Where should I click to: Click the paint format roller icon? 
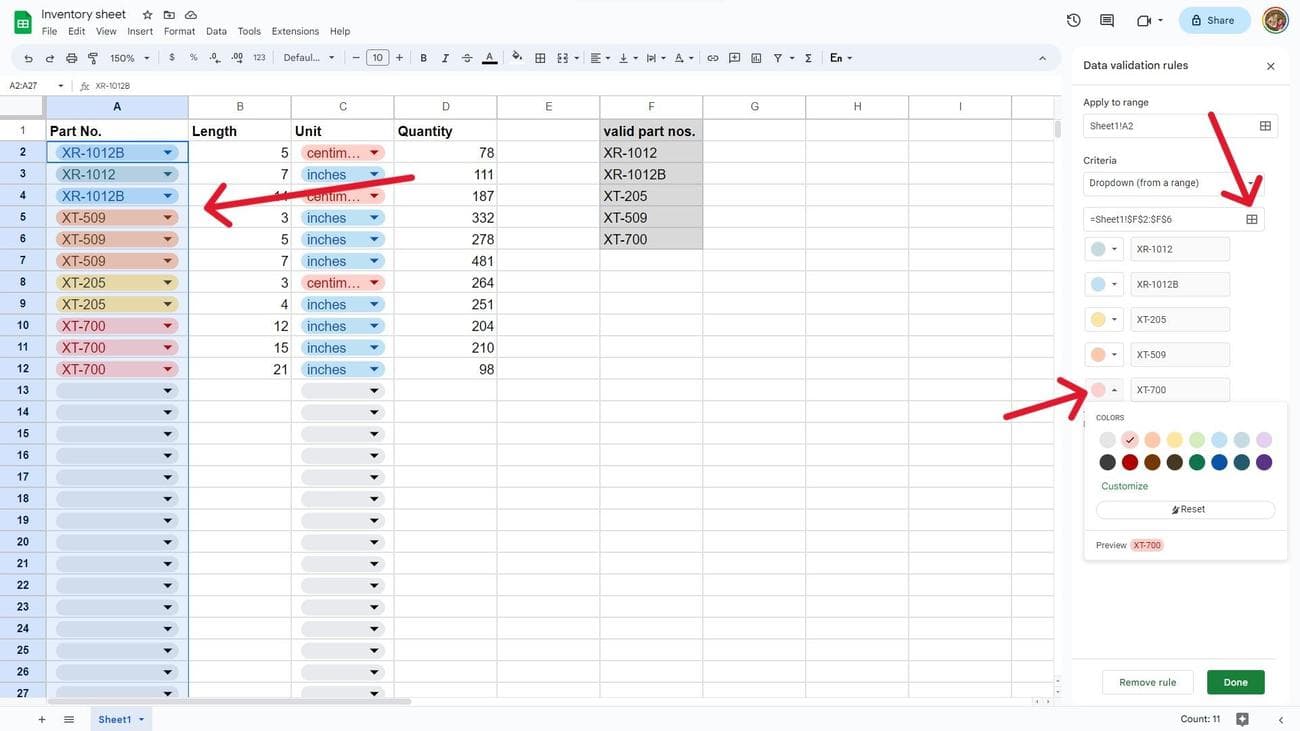coord(93,58)
